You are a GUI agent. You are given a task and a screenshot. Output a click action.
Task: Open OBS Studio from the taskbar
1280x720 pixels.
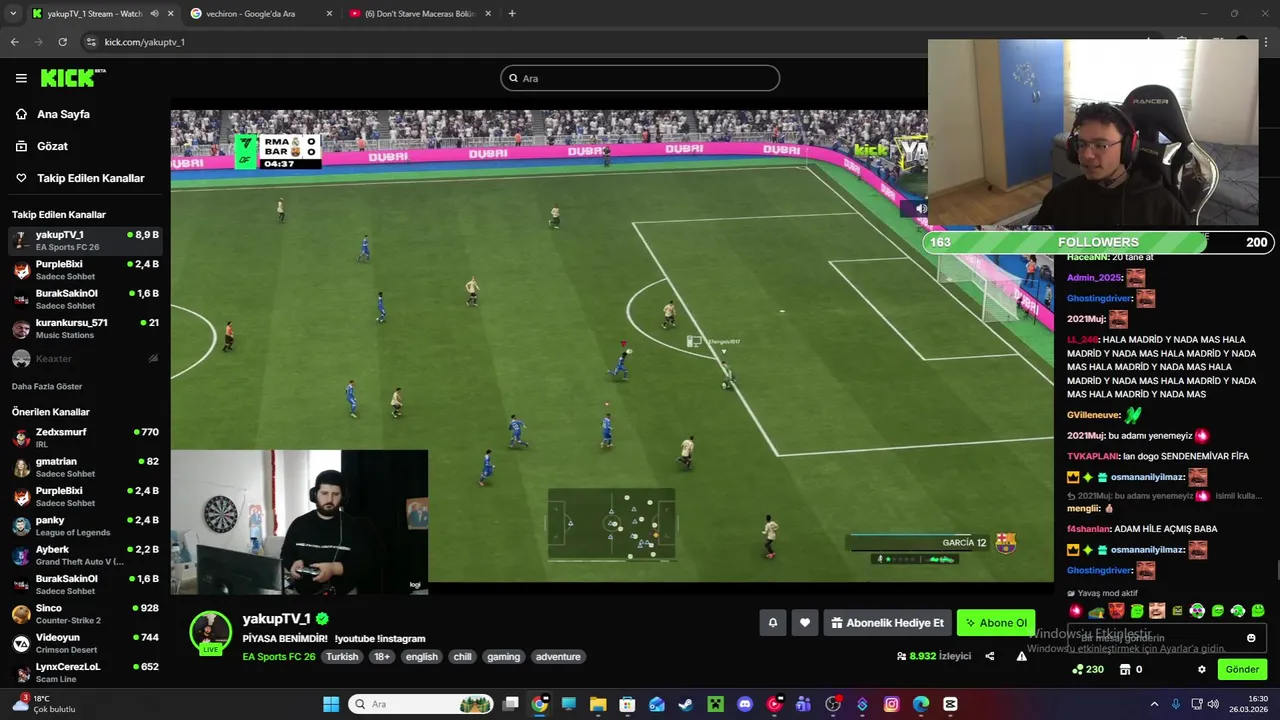click(832, 704)
